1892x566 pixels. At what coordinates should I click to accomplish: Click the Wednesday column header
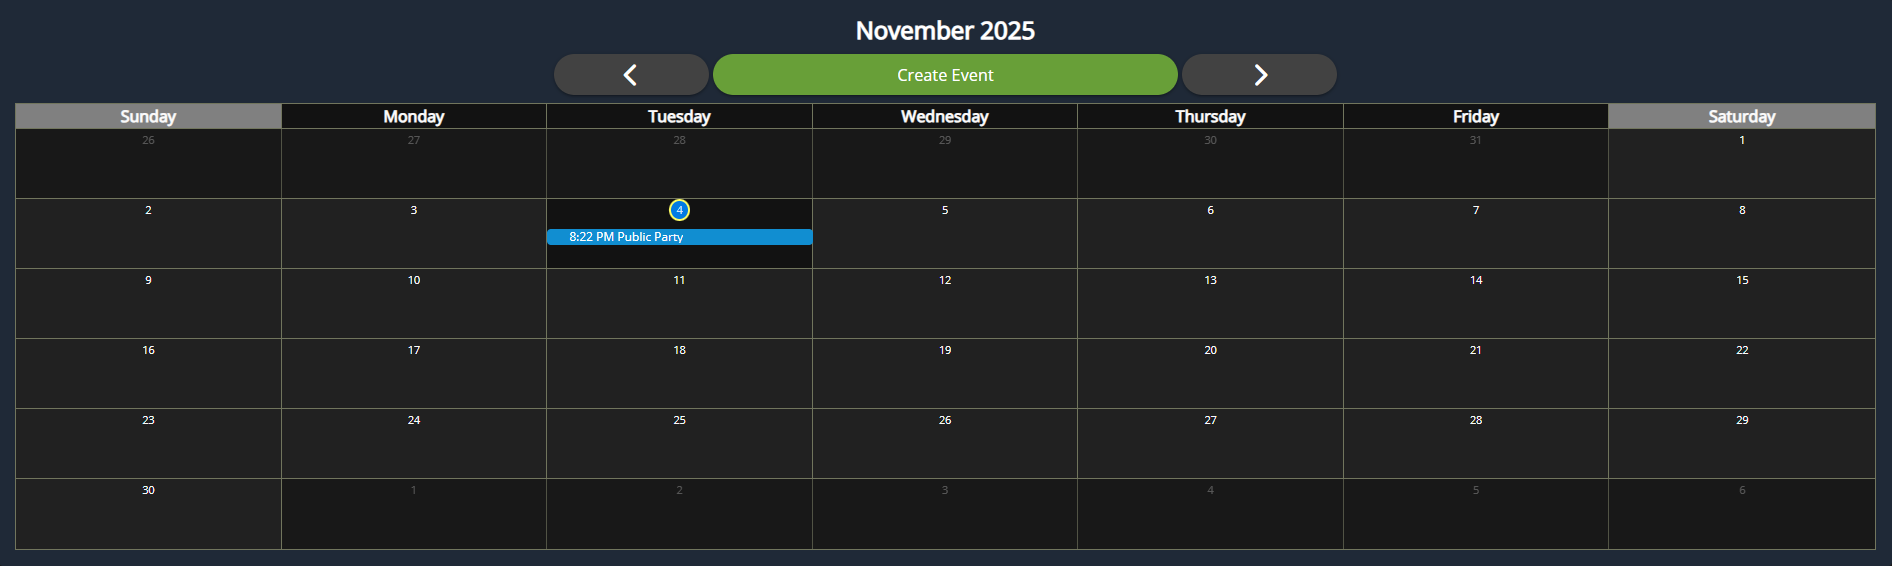(944, 116)
